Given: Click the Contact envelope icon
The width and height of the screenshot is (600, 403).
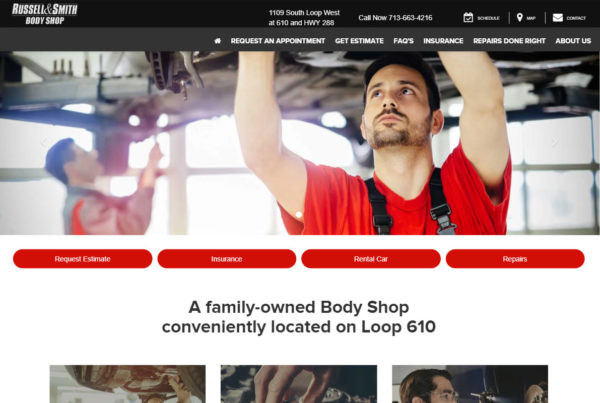Looking at the screenshot, I should pyautogui.click(x=558, y=18).
